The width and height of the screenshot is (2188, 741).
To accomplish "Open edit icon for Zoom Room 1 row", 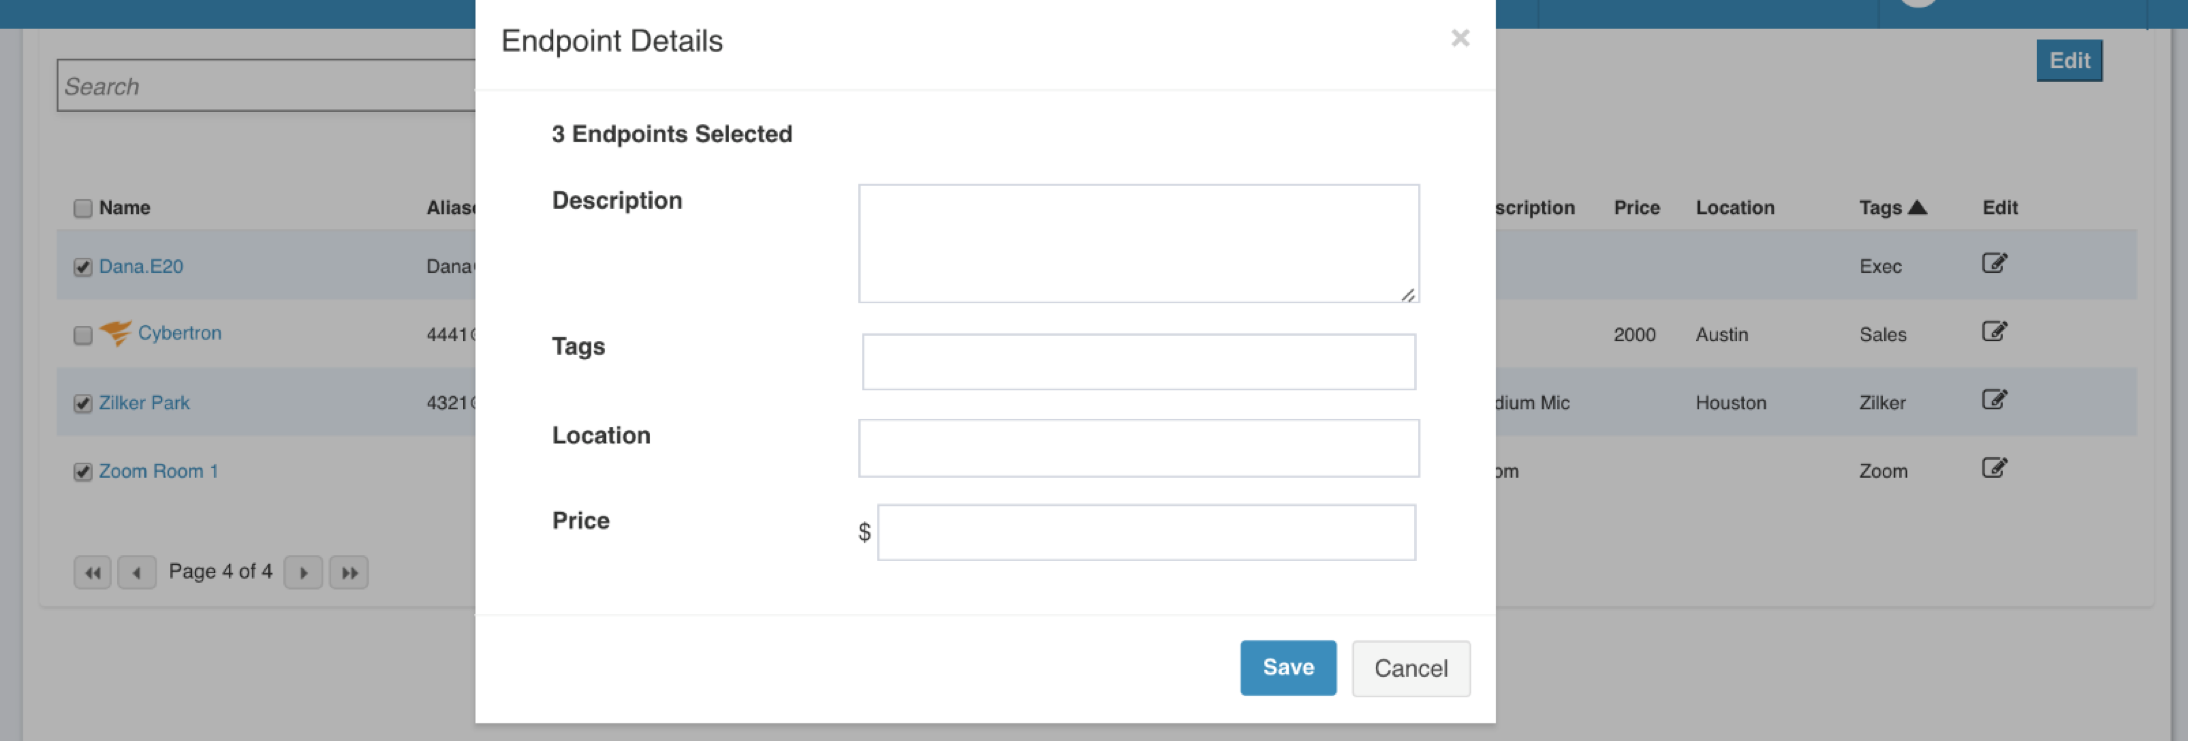I will (1994, 467).
